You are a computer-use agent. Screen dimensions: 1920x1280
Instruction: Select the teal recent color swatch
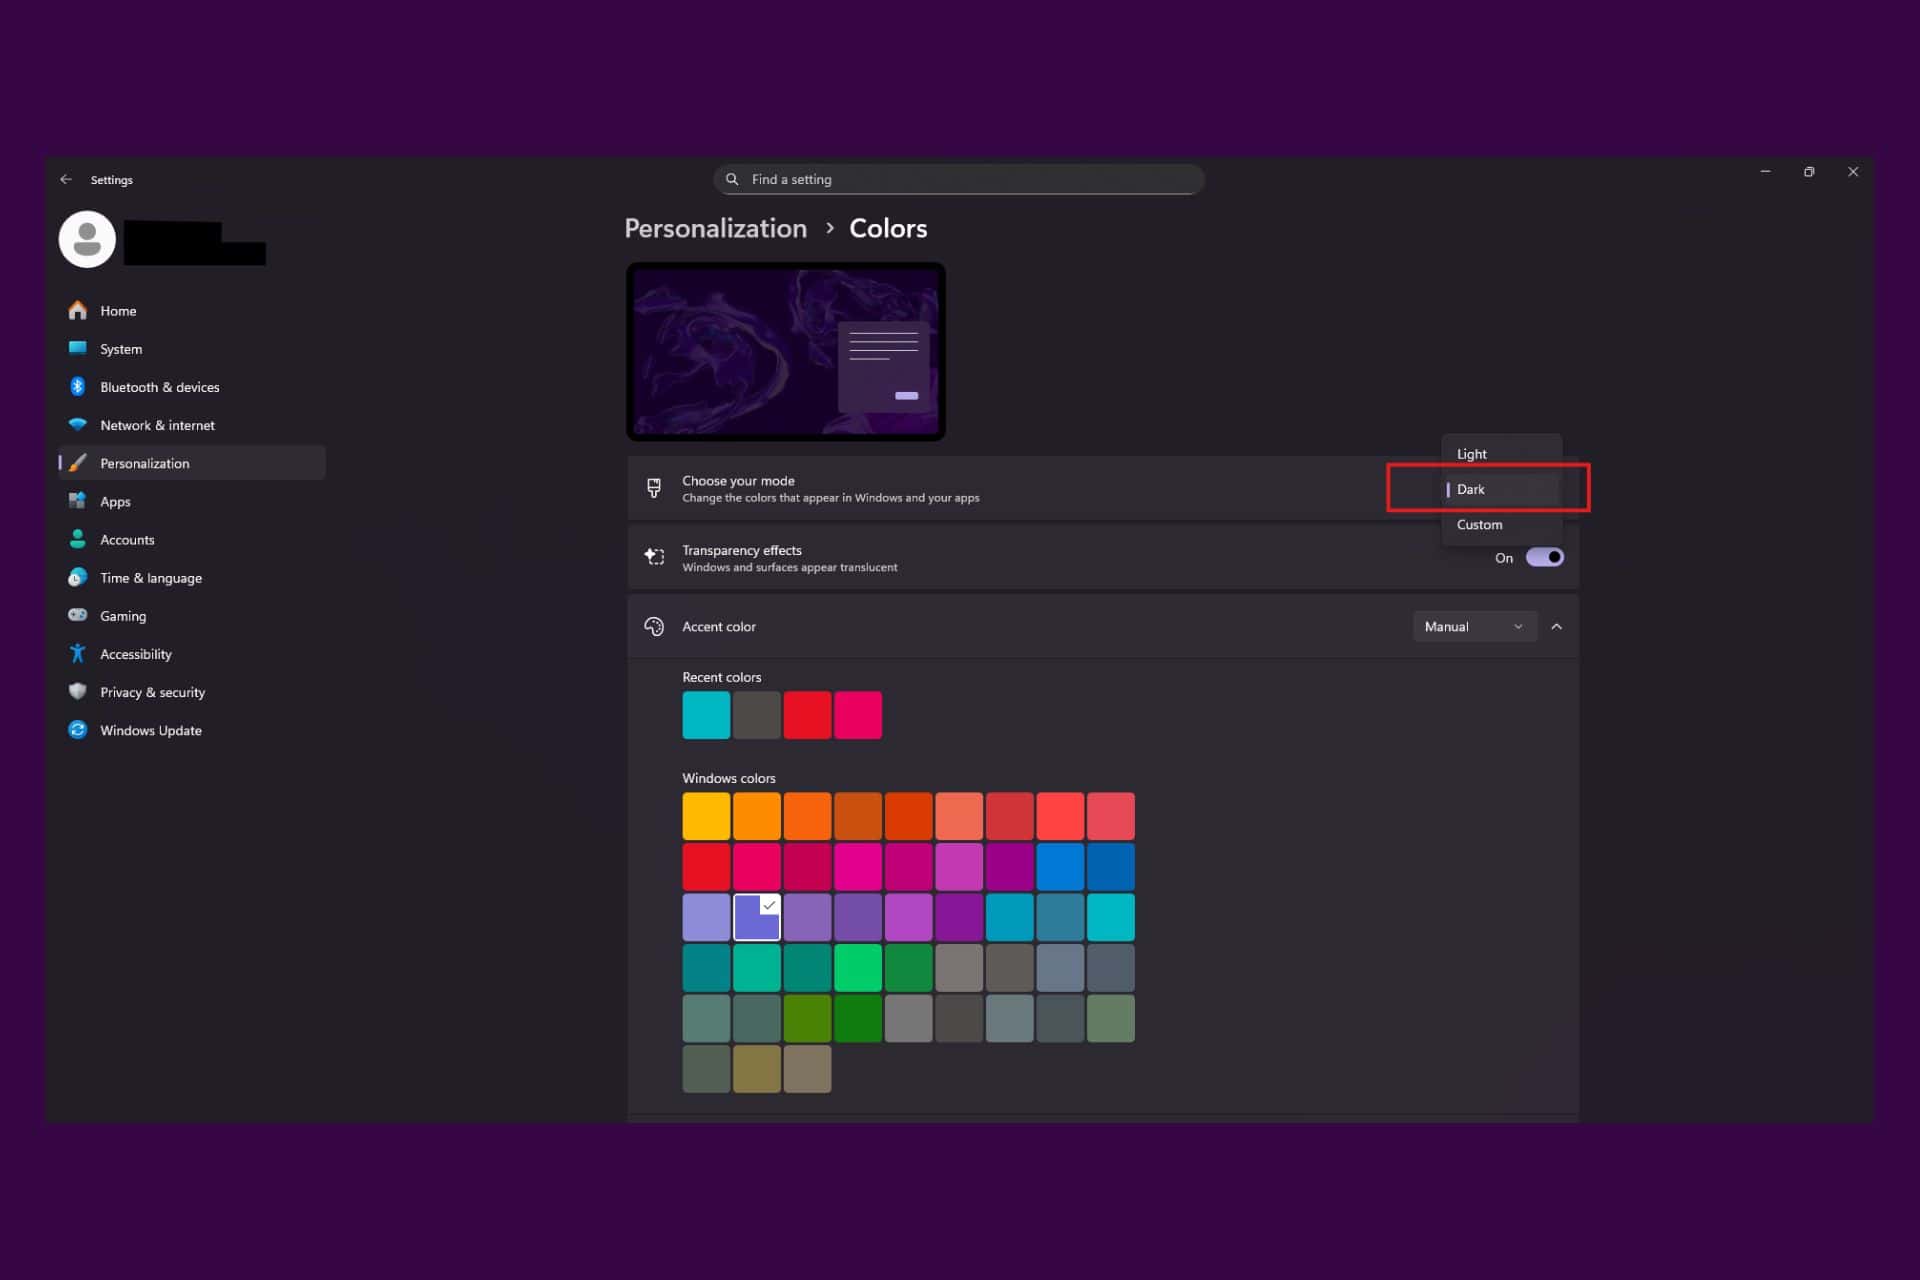tap(706, 715)
